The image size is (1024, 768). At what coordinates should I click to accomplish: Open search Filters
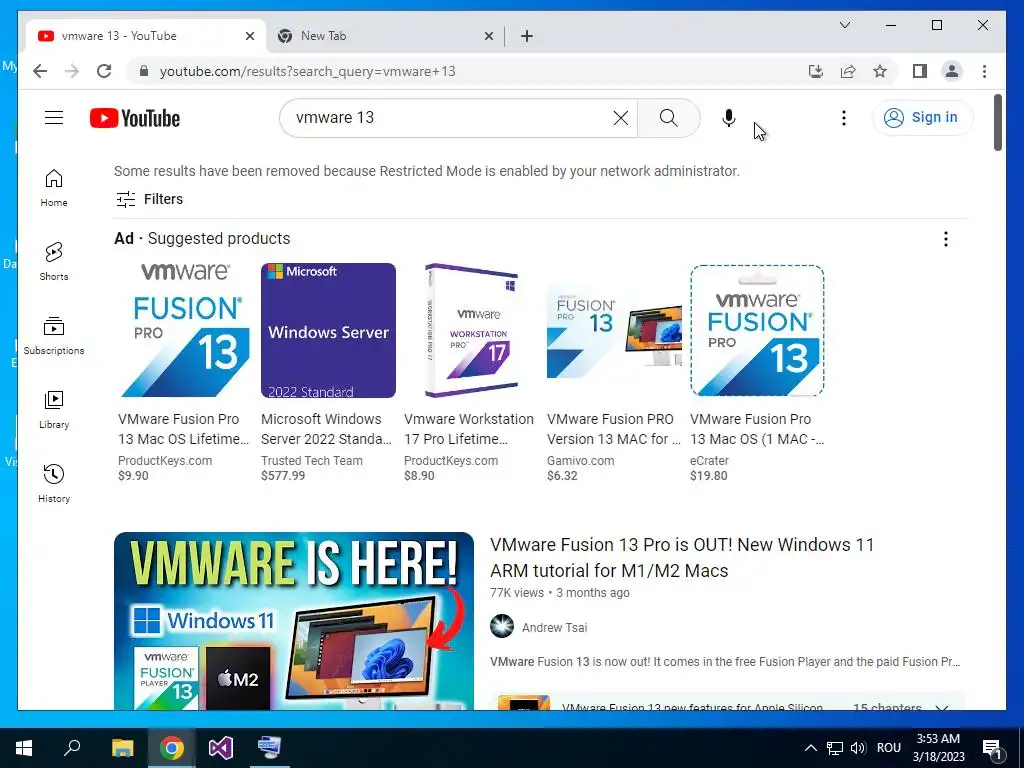click(150, 199)
